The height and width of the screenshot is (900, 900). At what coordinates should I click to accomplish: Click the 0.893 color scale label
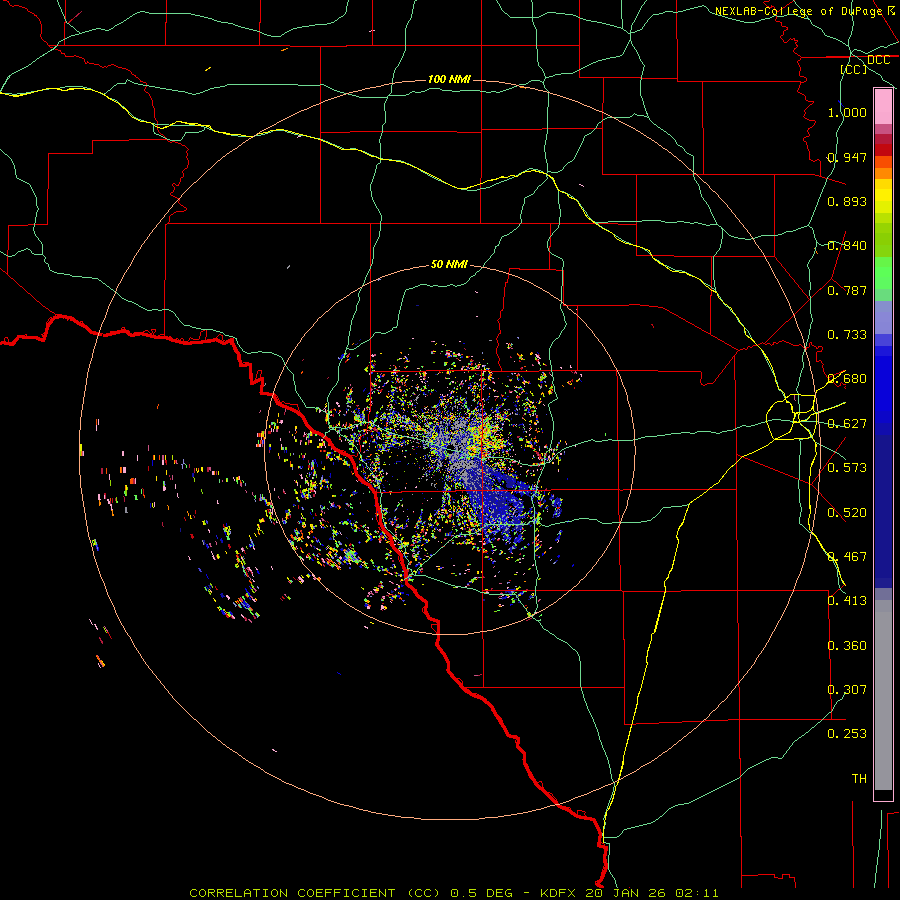coord(847,201)
